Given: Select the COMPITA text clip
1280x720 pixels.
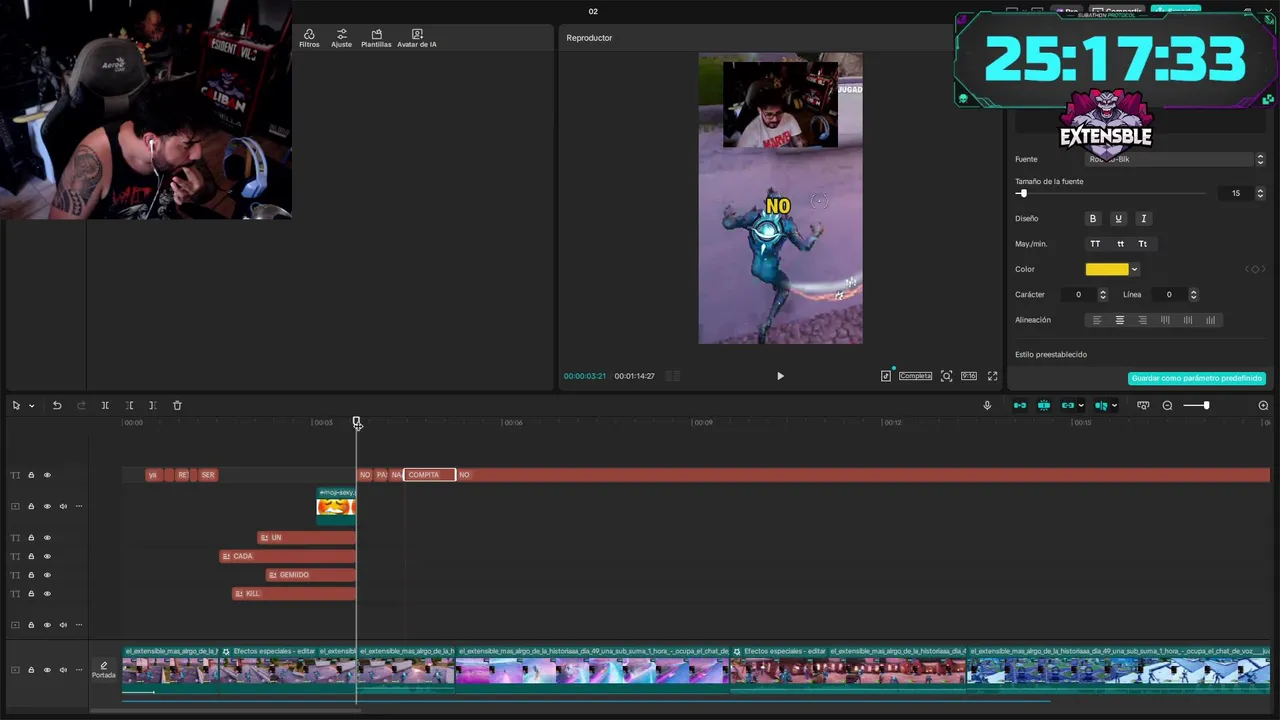Looking at the screenshot, I should (429, 475).
